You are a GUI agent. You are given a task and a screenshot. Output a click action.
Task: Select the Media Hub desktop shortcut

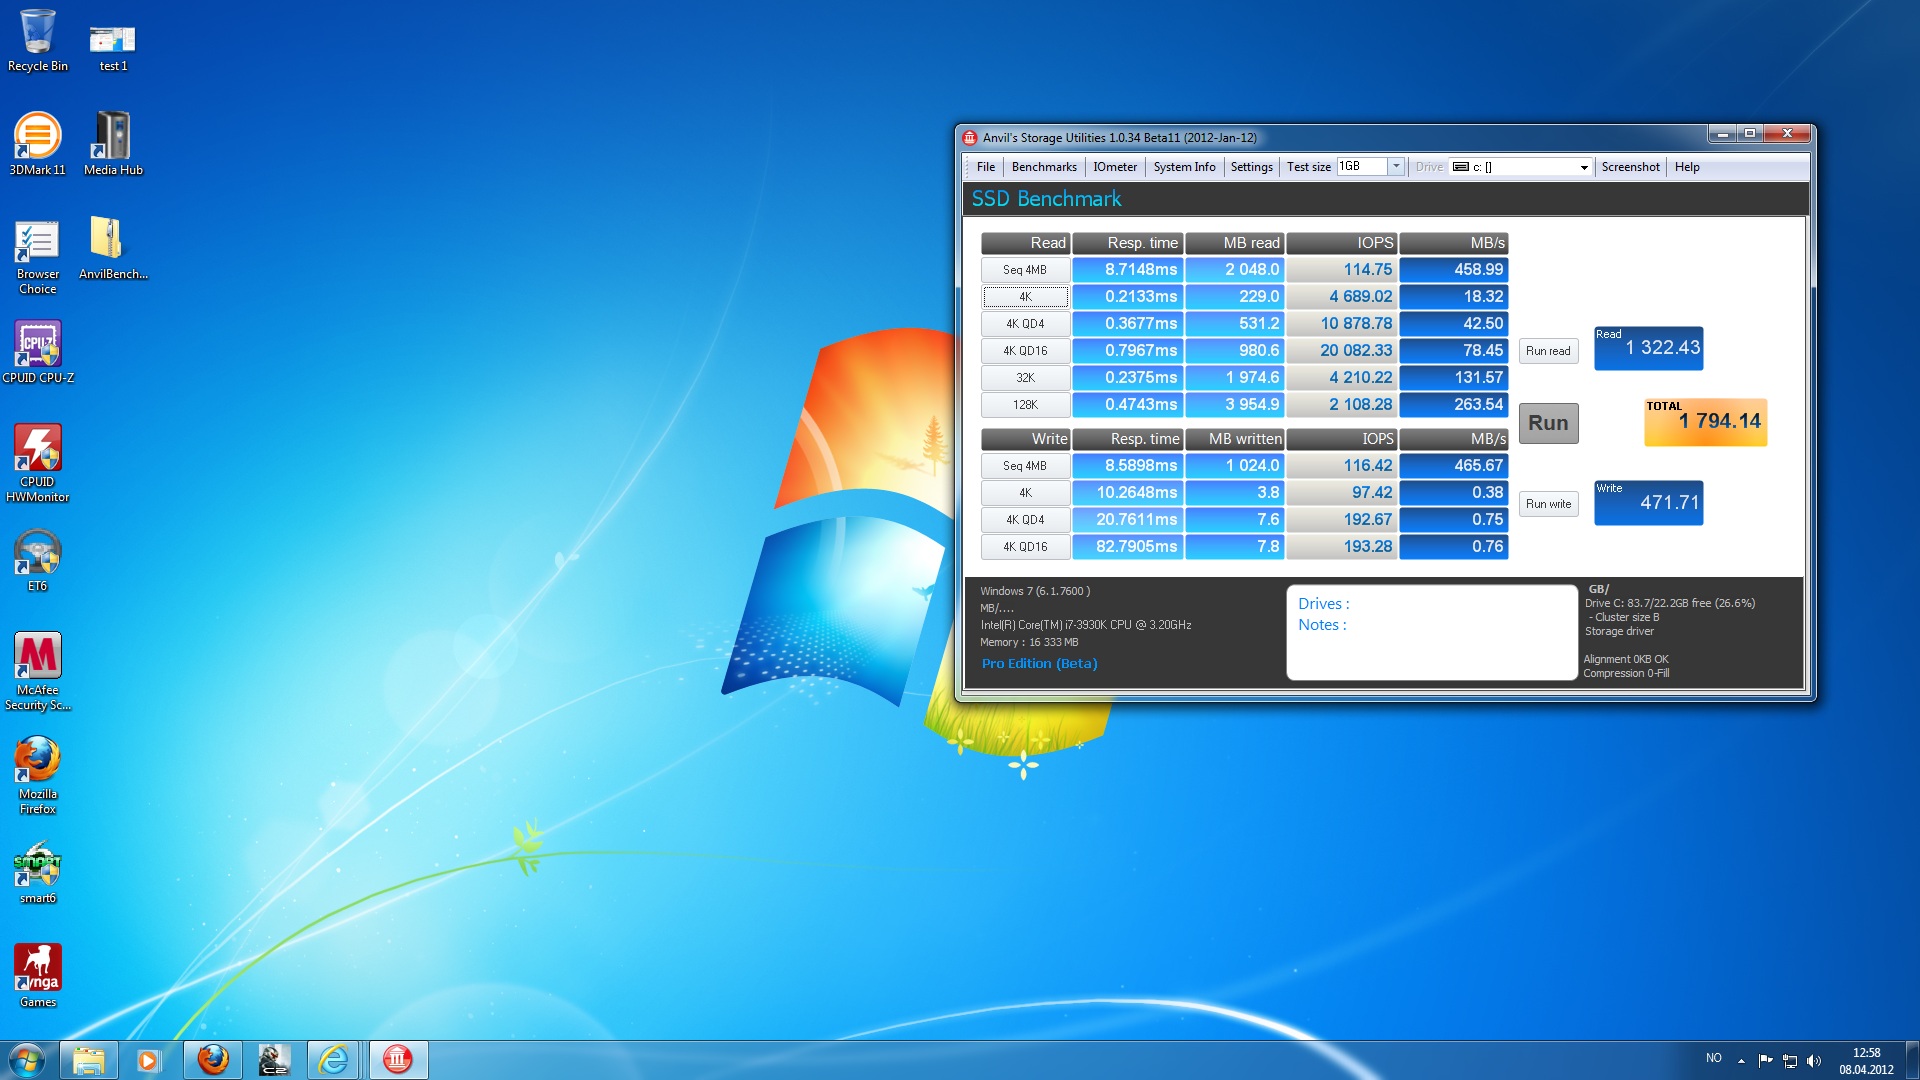[113, 145]
